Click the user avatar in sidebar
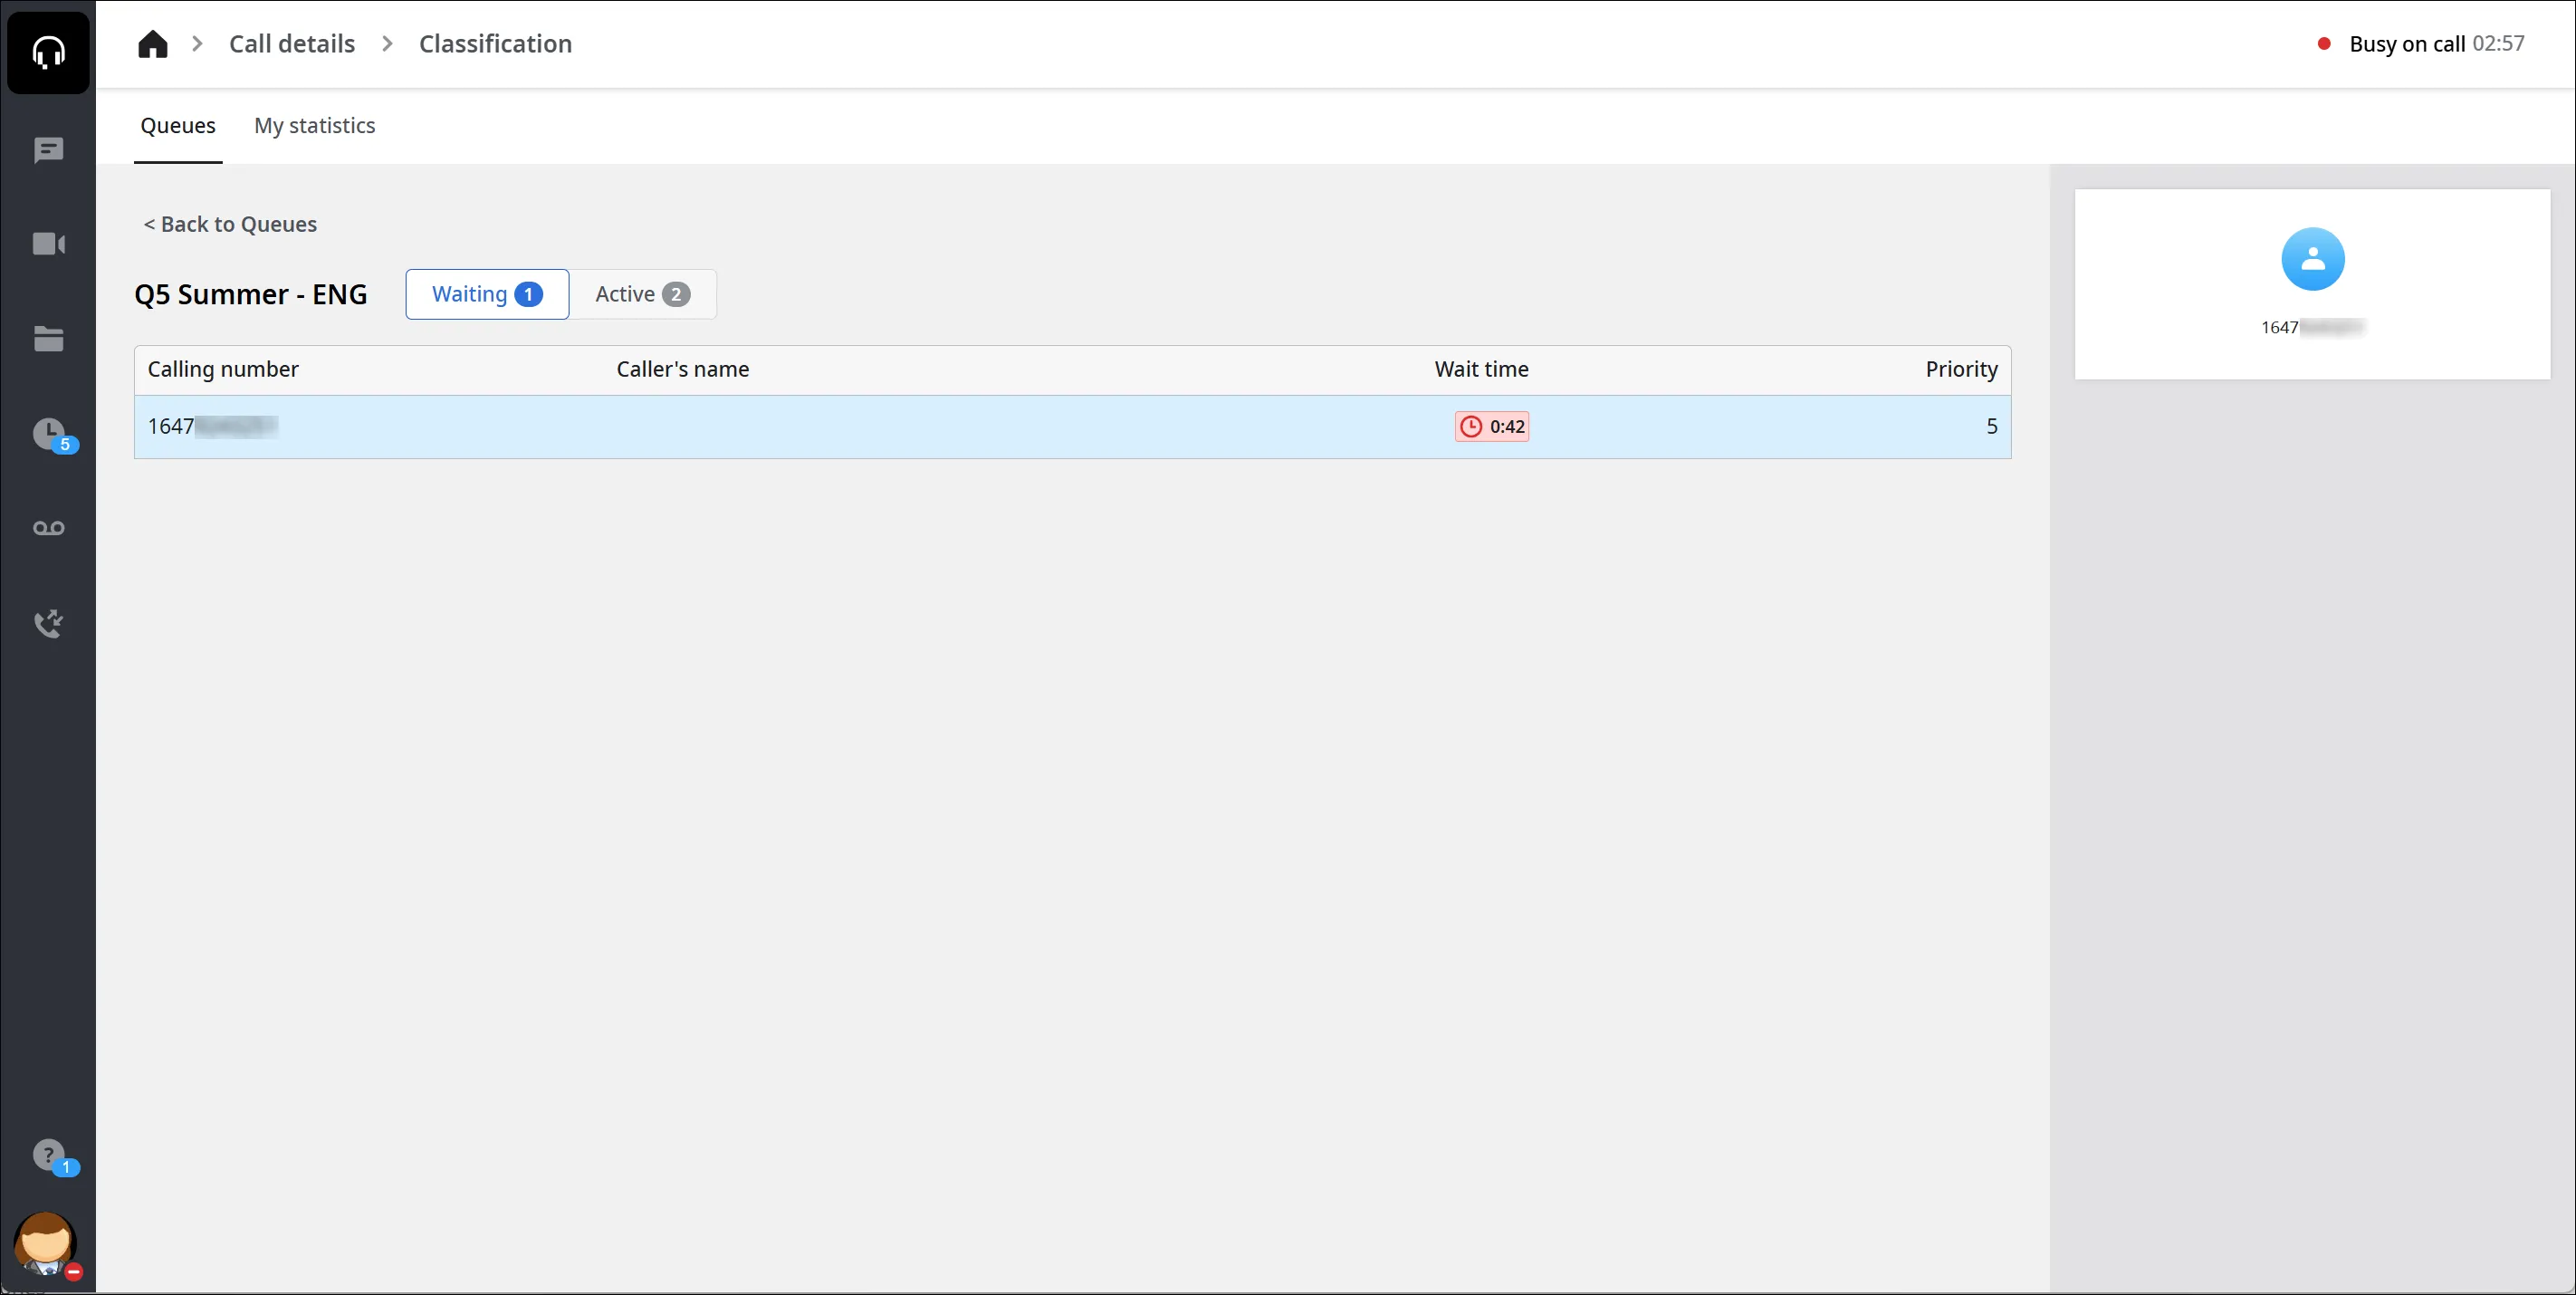The width and height of the screenshot is (2576, 1295). (x=46, y=1244)
